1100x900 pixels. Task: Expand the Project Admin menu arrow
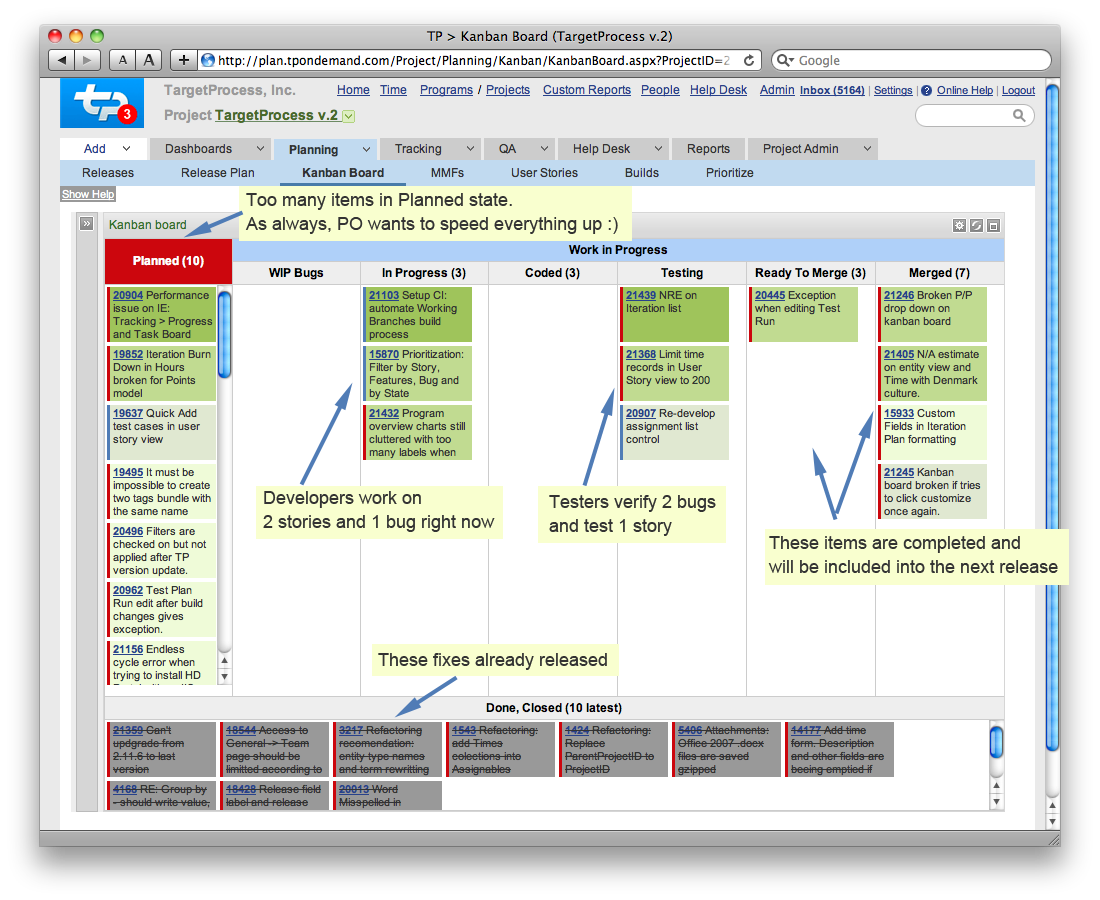pyautogui.click(x=867, y=149)
